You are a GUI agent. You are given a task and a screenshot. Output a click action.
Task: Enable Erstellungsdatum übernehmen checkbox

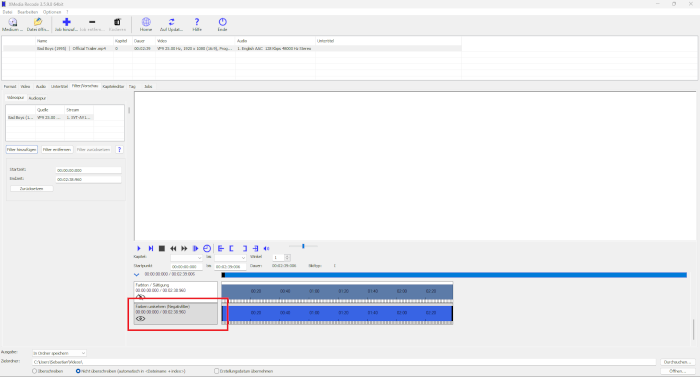[217, 371]
